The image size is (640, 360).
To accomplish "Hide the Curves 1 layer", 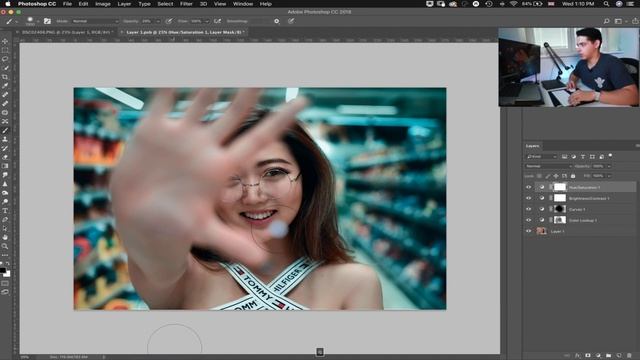I will [529, 209].
